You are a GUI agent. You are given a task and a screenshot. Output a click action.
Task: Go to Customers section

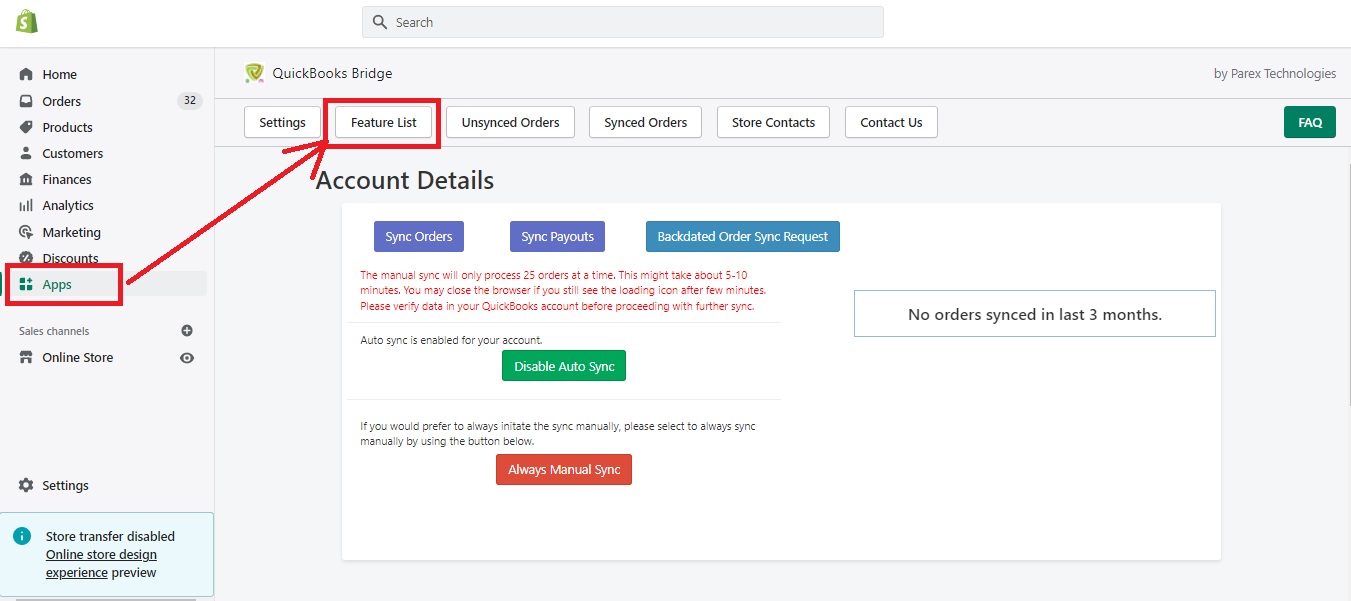click(72, 153)
